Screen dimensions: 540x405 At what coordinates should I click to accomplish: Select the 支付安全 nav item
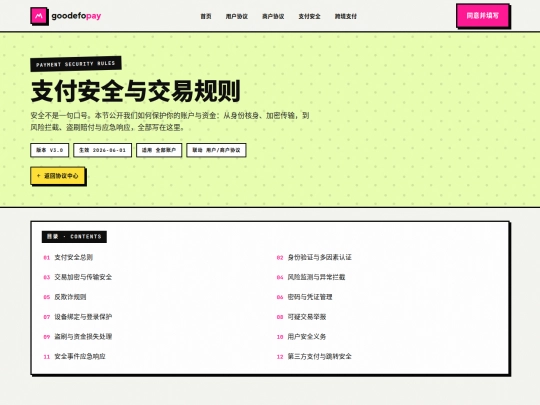(x=309, y=16)
